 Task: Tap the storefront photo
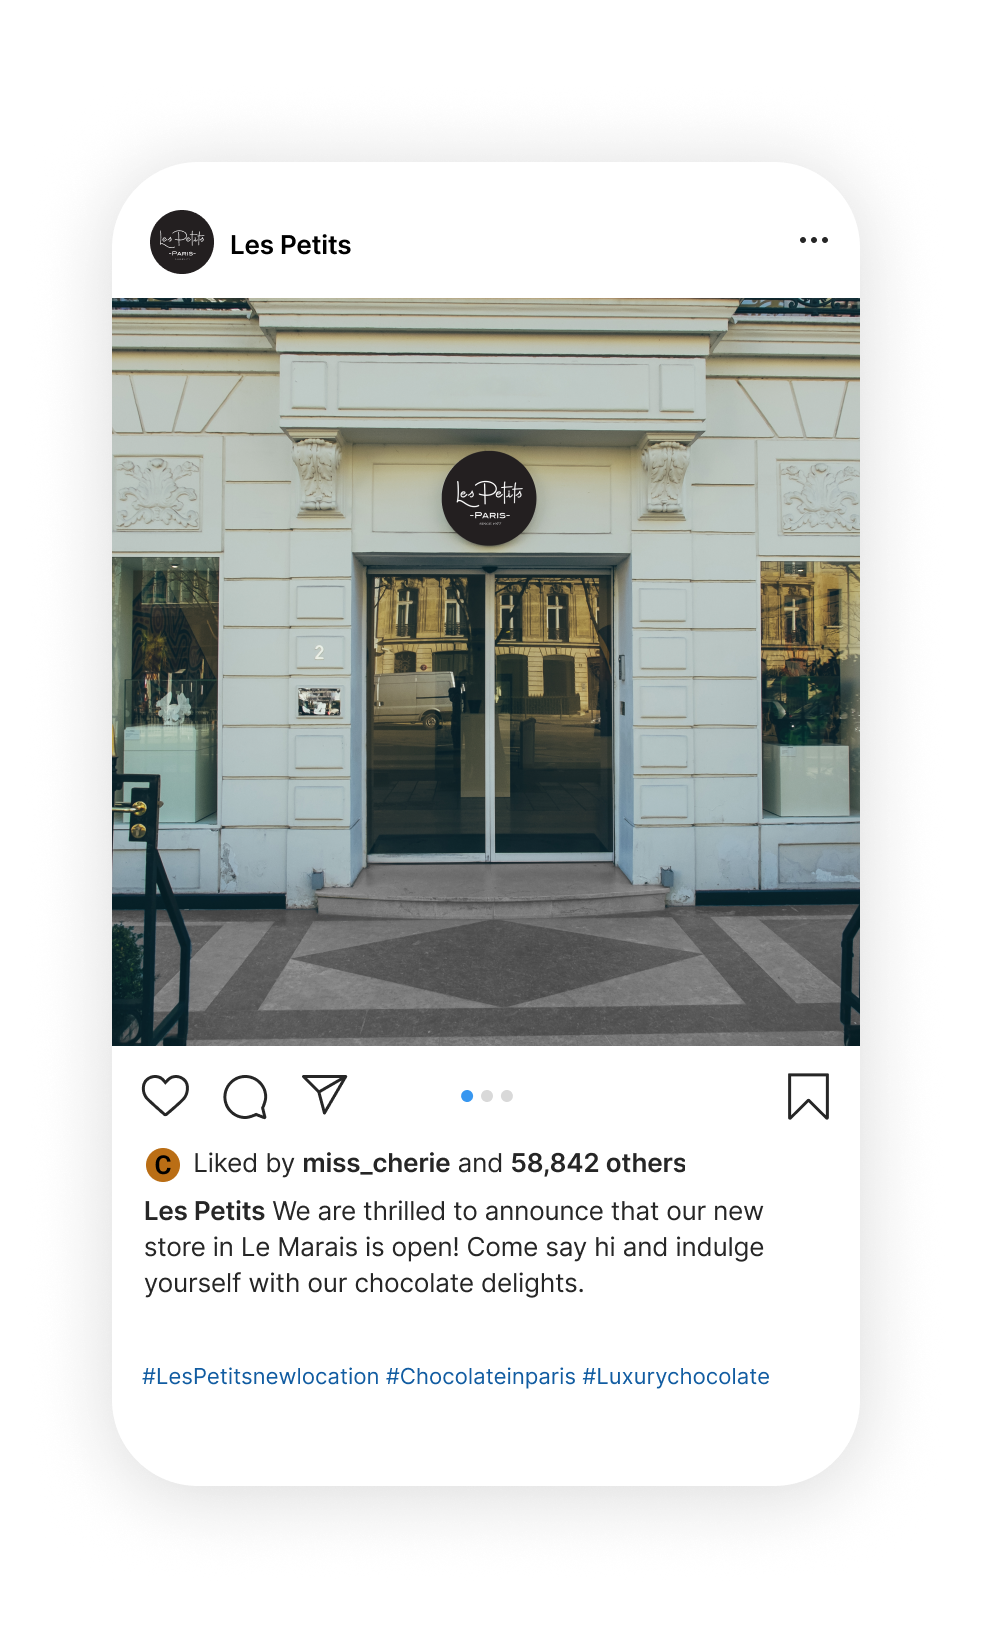coord(486,672)
